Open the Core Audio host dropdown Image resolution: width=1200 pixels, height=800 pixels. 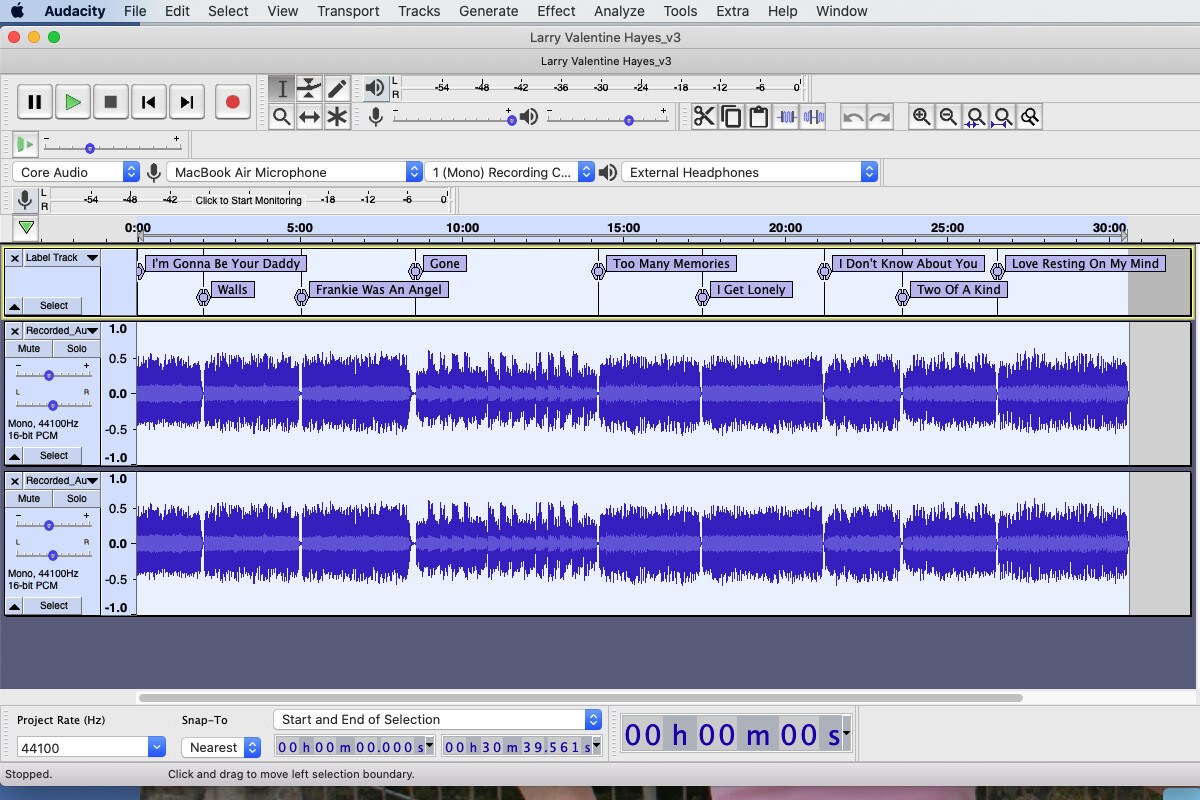(76, 172)
